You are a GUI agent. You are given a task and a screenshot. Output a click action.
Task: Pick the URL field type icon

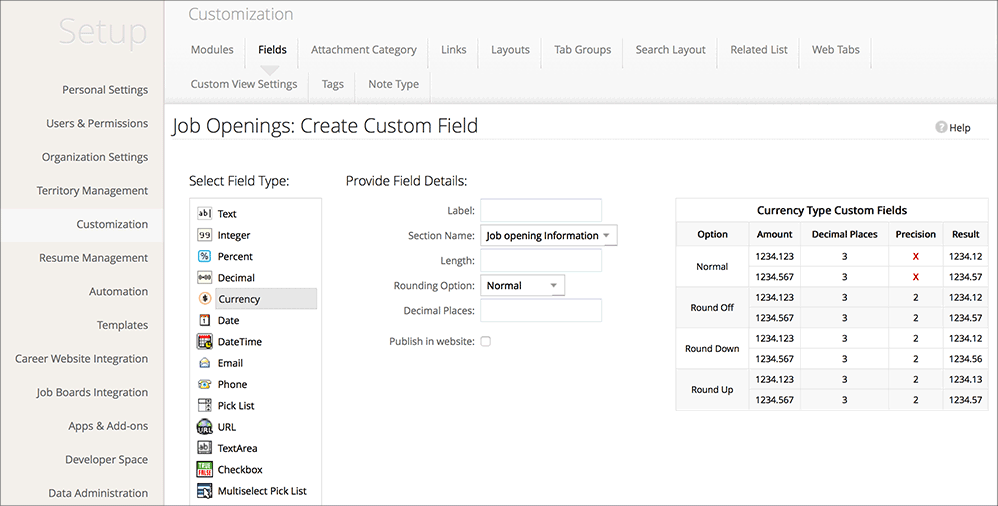tap(204, 427)
